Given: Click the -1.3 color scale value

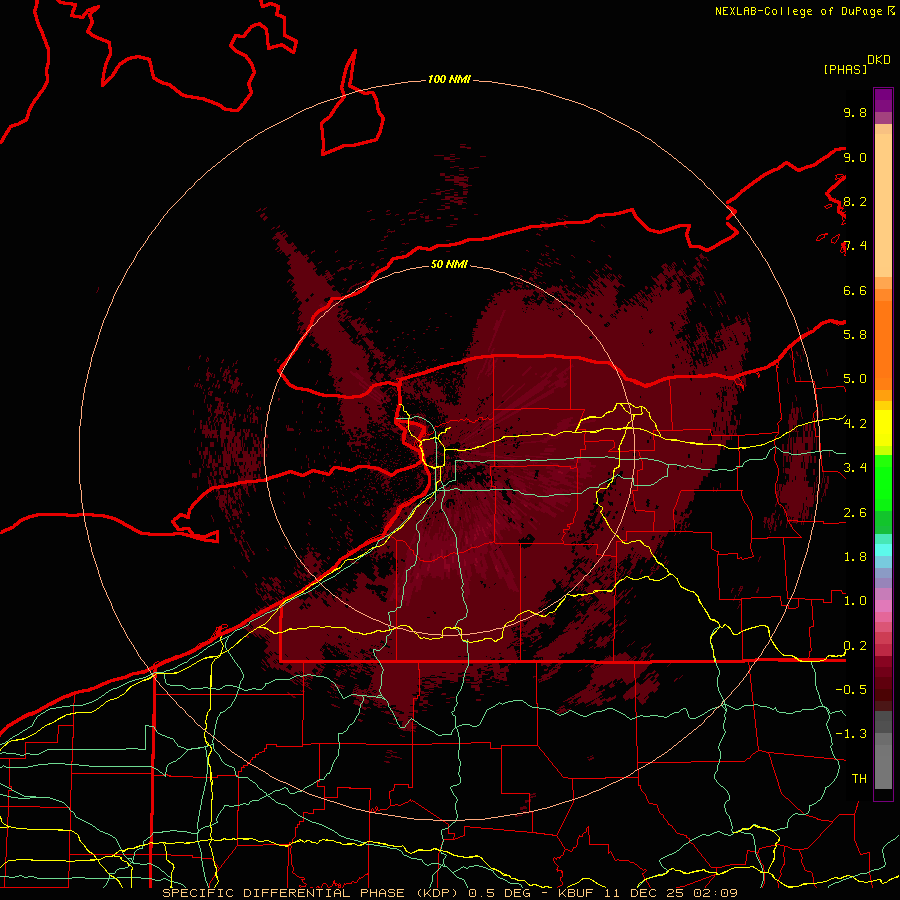Looking at the screenshot, I should point(851,734).
